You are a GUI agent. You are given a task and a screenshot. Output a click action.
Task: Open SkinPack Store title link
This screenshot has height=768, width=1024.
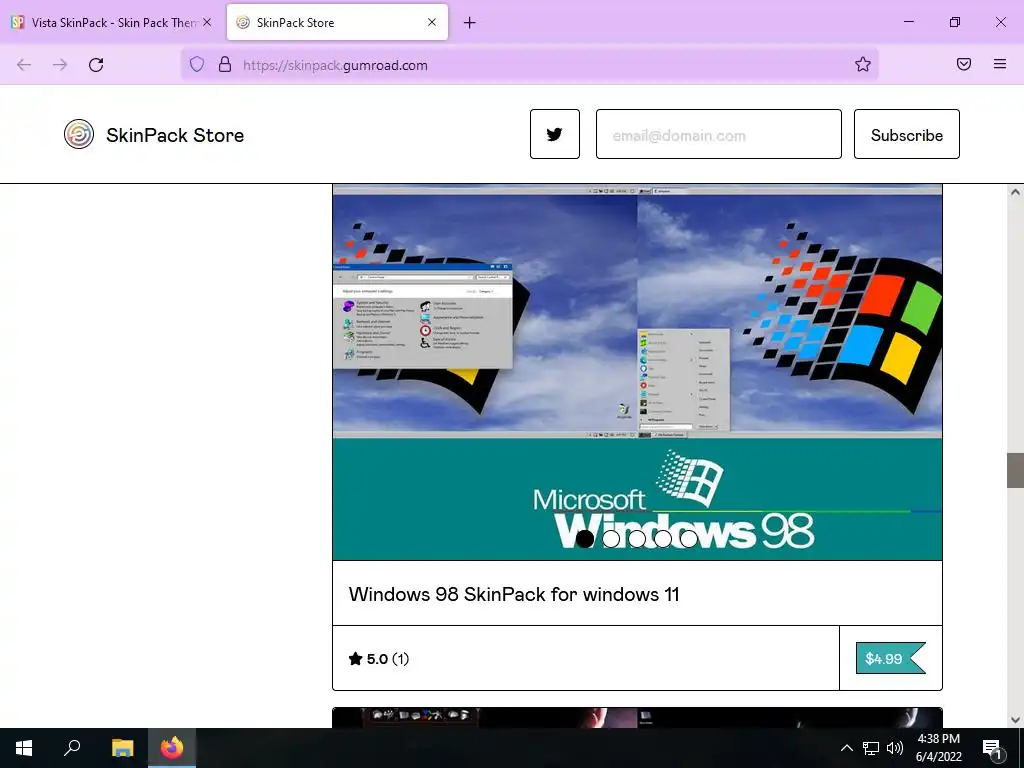(x=175, y=135)
